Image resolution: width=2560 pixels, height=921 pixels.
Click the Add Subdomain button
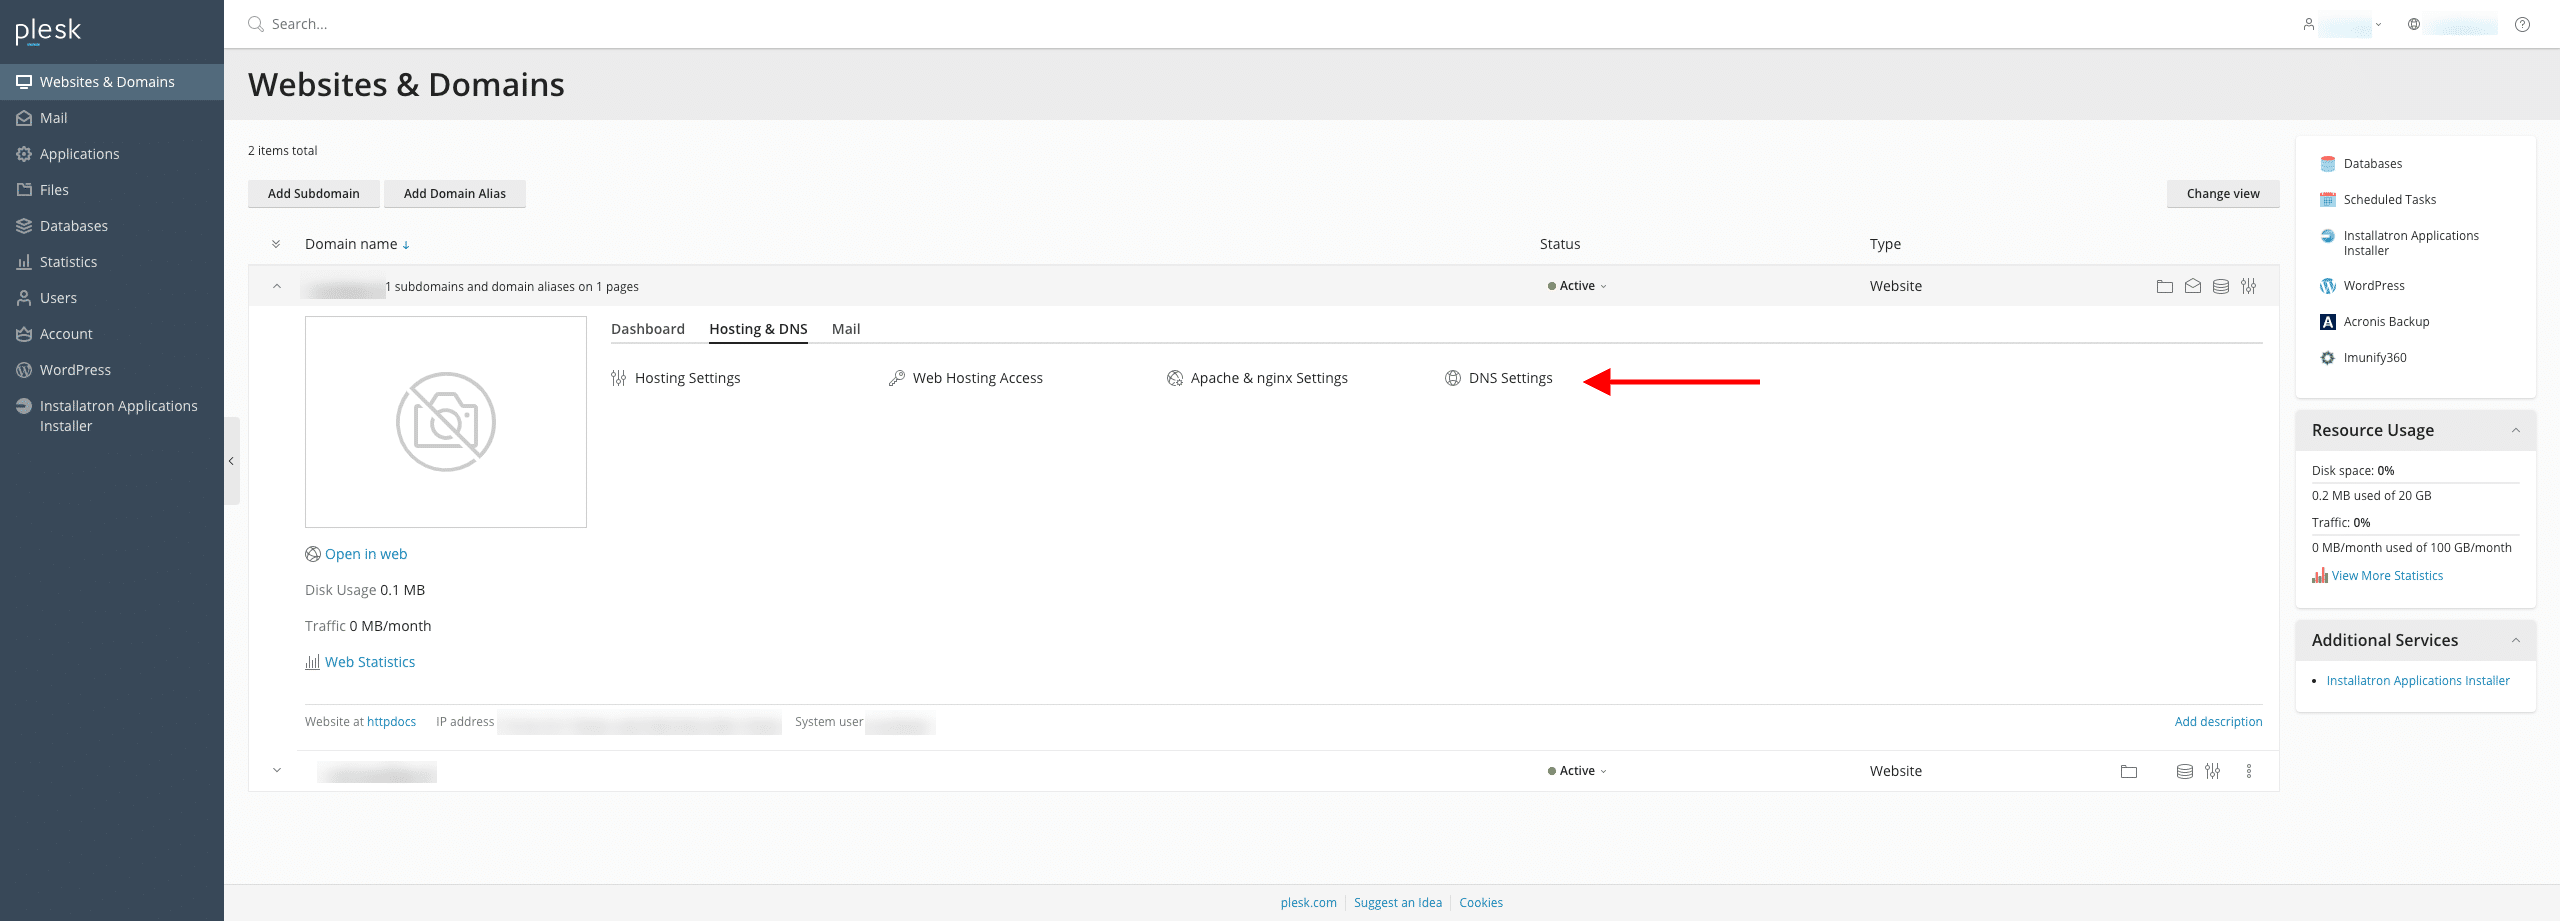click(314, 194)
